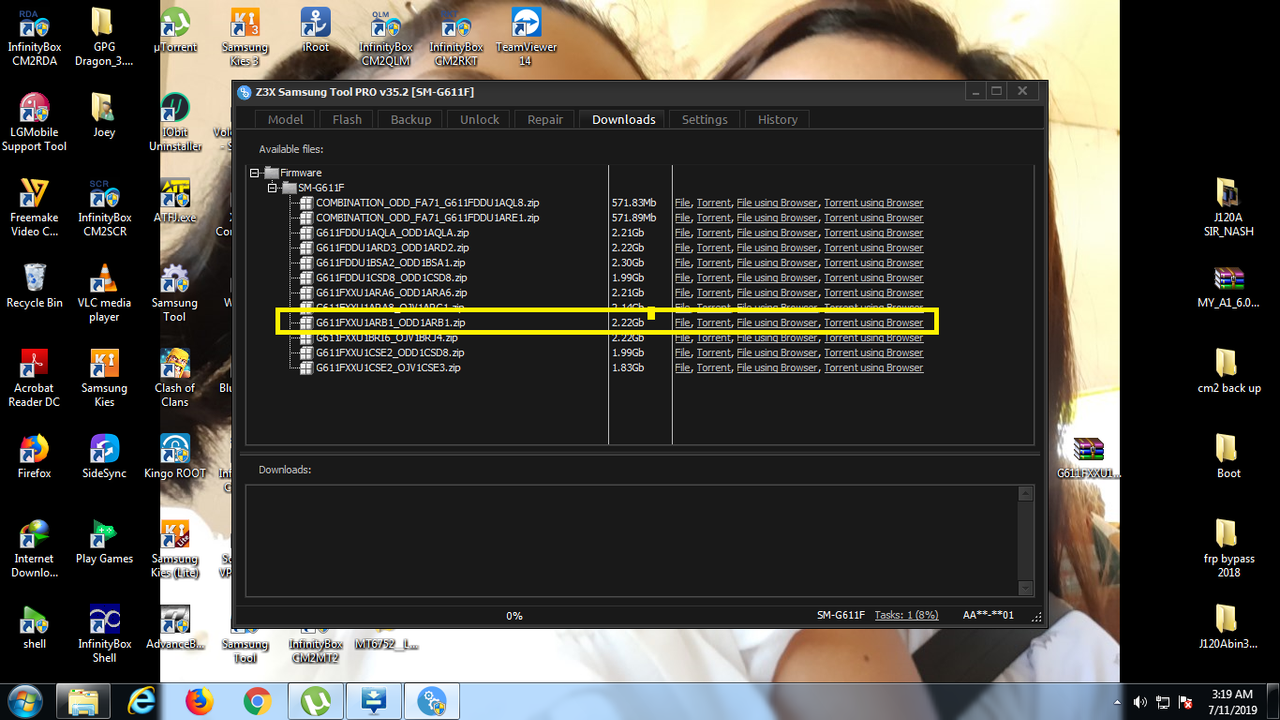Go to the Repair tab
This screenshot has height=720, width=1280.
click(545, 119)
